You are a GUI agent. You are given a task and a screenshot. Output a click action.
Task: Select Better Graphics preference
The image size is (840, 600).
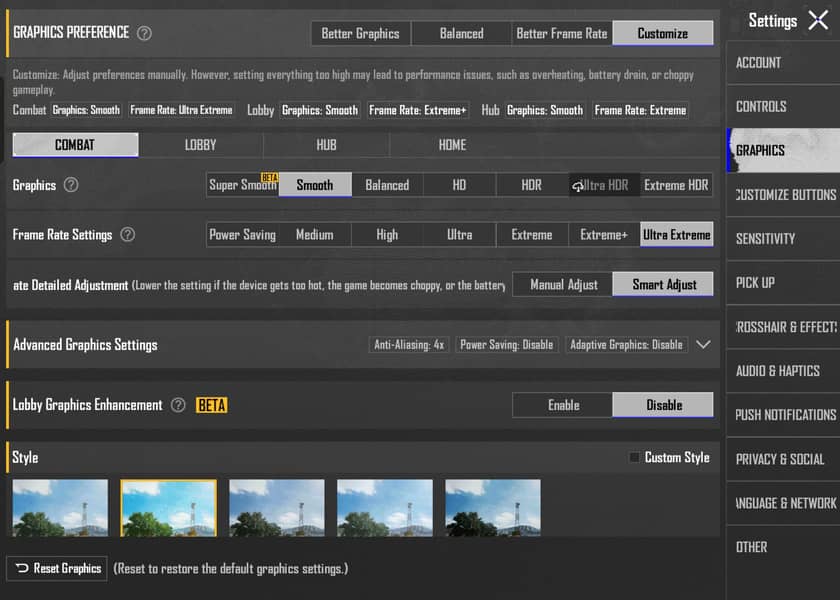point(361,33)
